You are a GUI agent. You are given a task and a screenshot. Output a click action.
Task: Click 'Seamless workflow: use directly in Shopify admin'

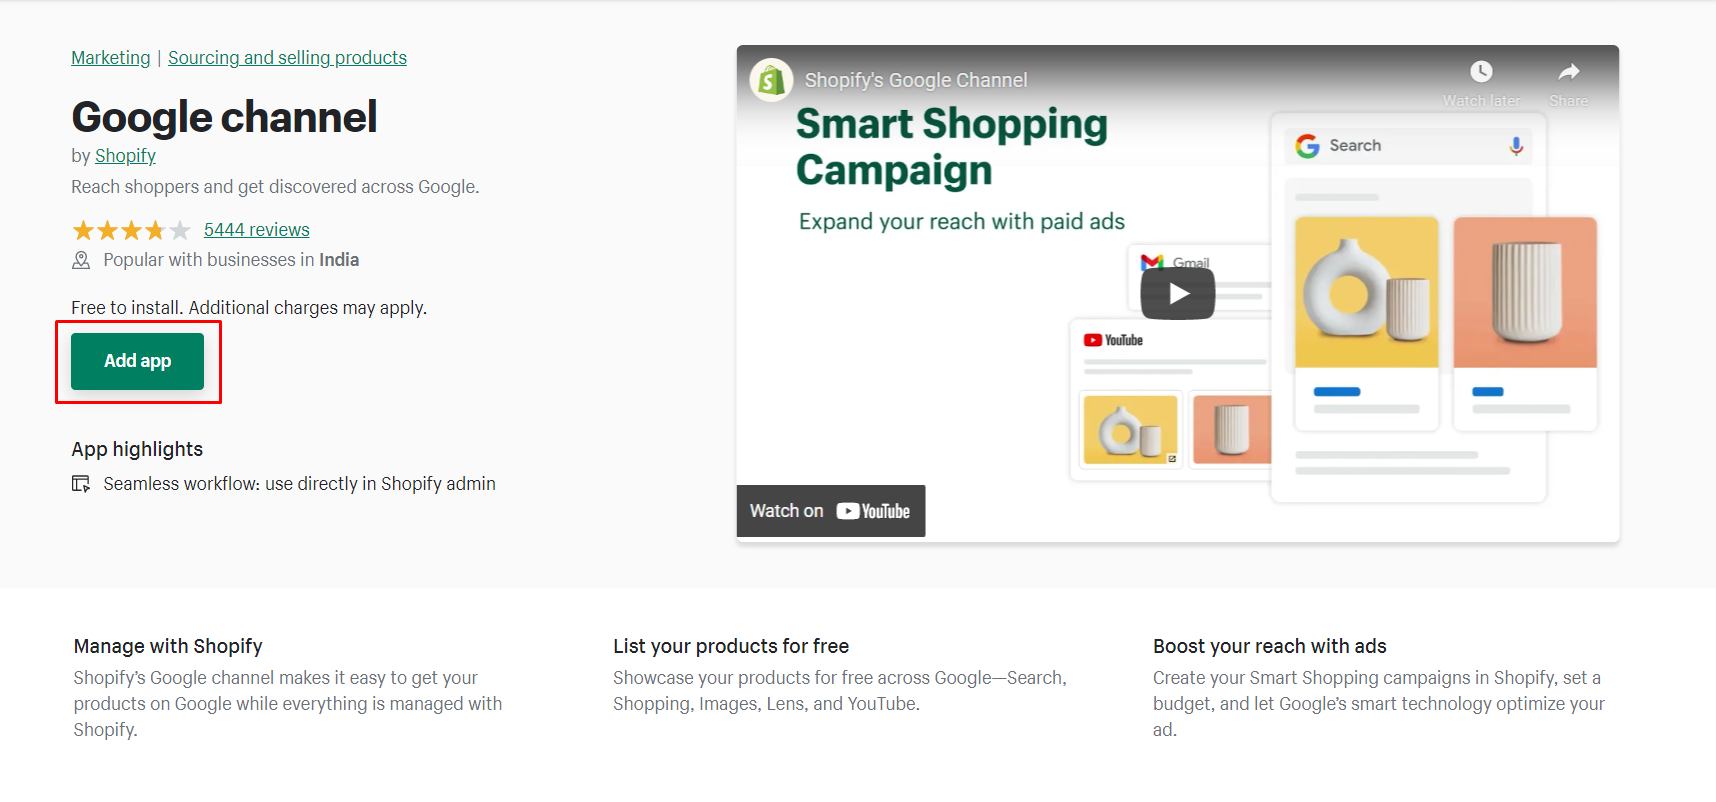(x=299, y=484)
